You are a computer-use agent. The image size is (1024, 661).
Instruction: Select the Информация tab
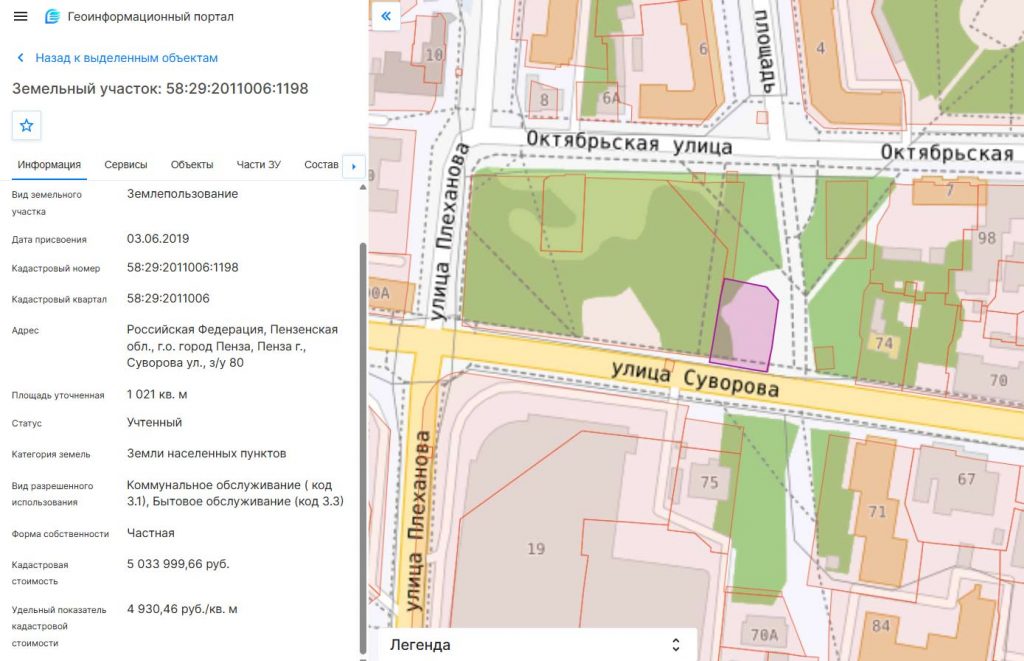click(x=49, y=165)
